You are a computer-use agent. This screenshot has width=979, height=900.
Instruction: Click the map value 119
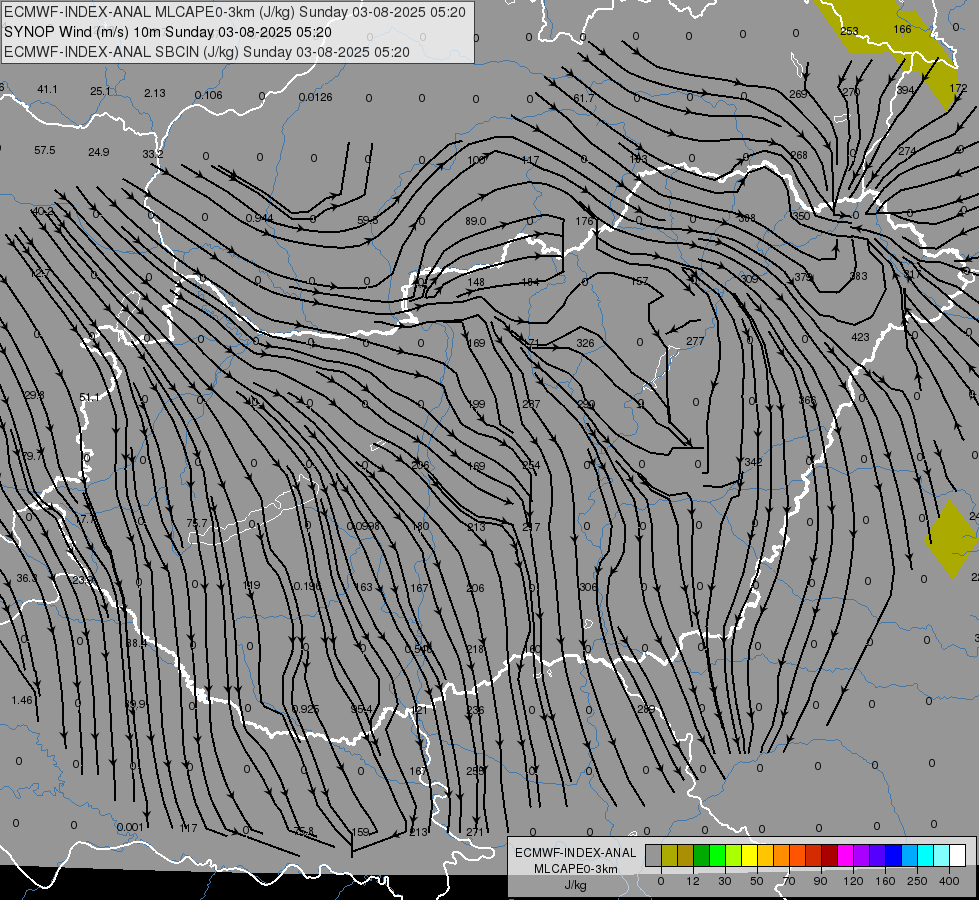tap(251, 585)
